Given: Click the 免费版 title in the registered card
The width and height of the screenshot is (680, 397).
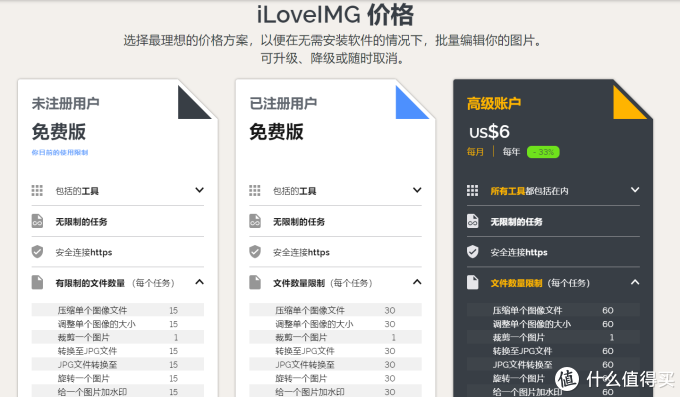Looking at the screenshot, I should coord(276,132).
